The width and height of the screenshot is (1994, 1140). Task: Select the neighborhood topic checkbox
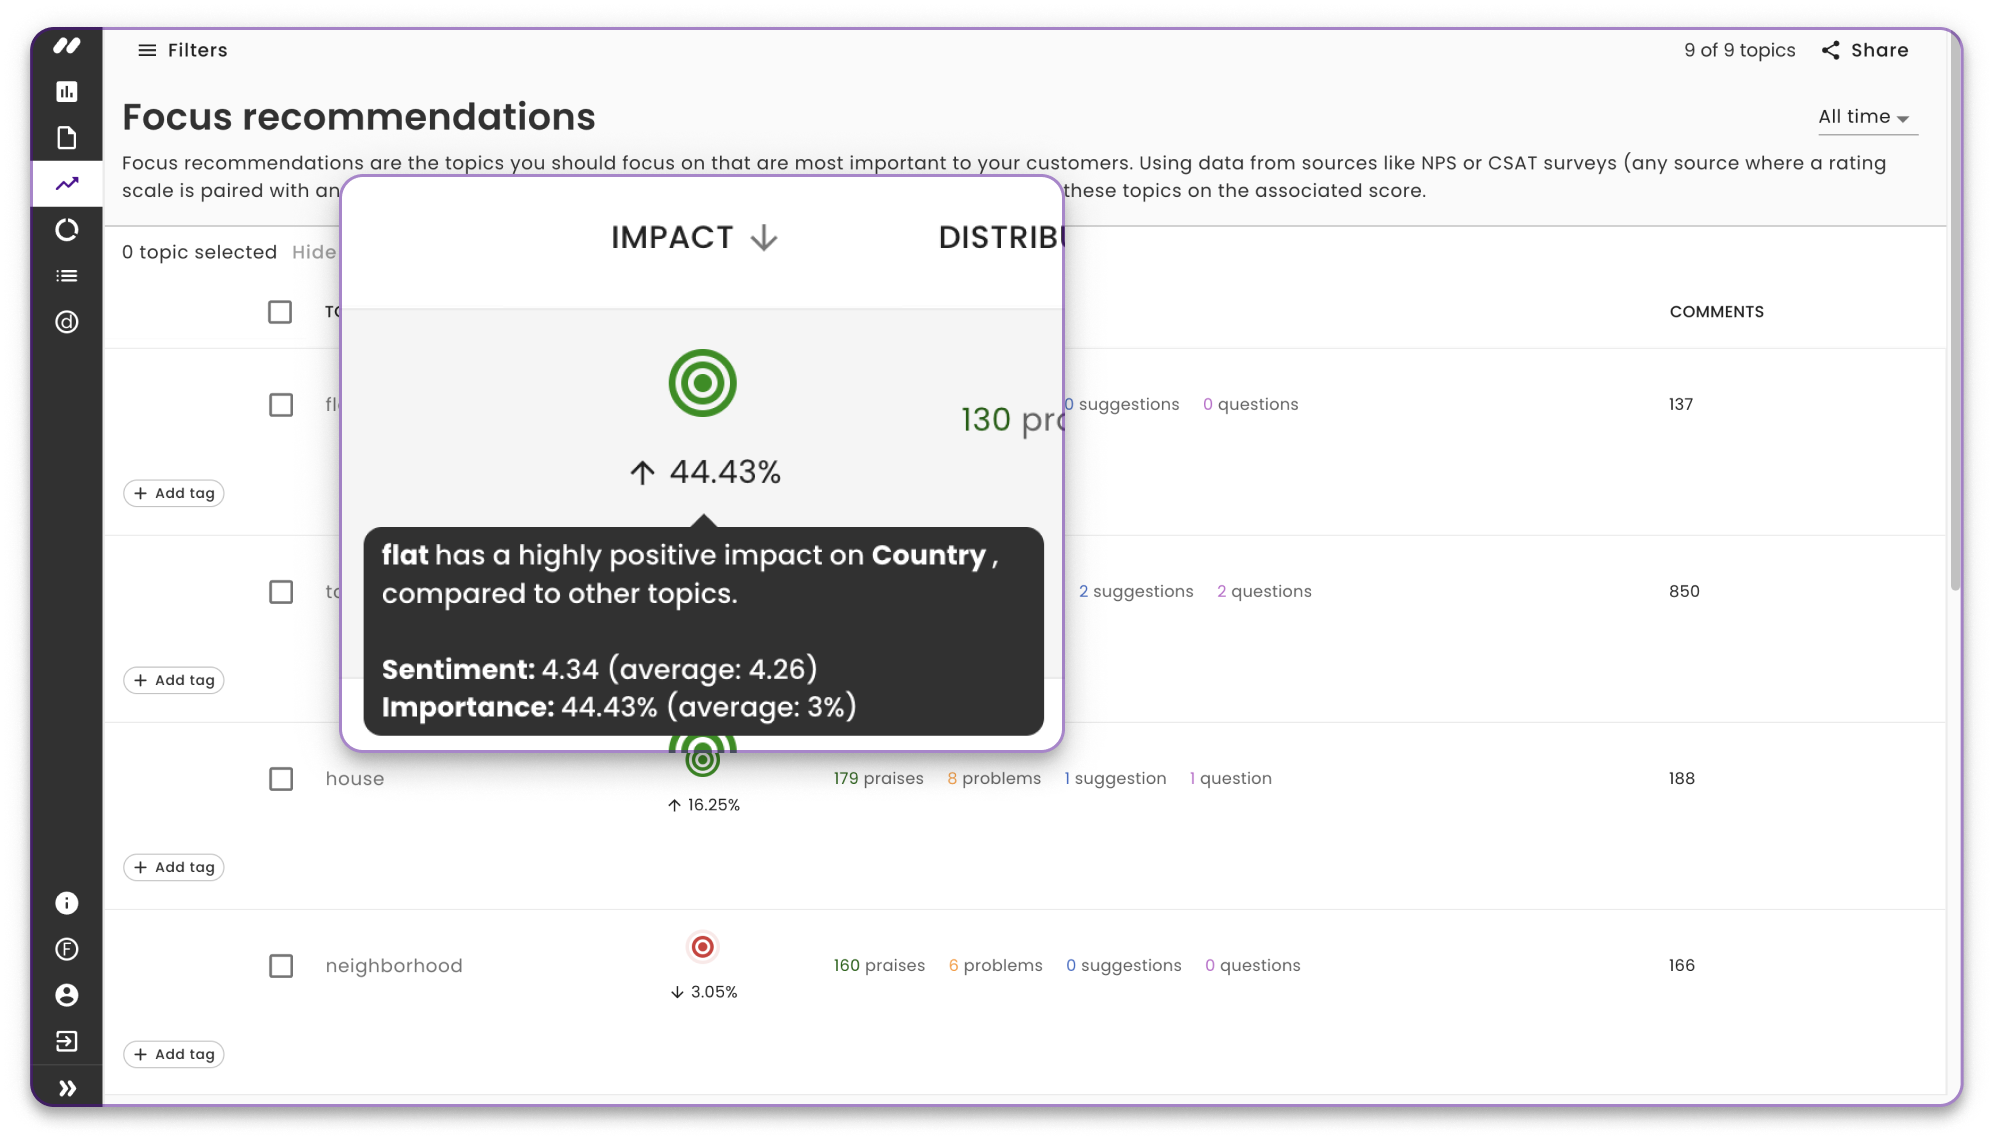click(281, 966)
